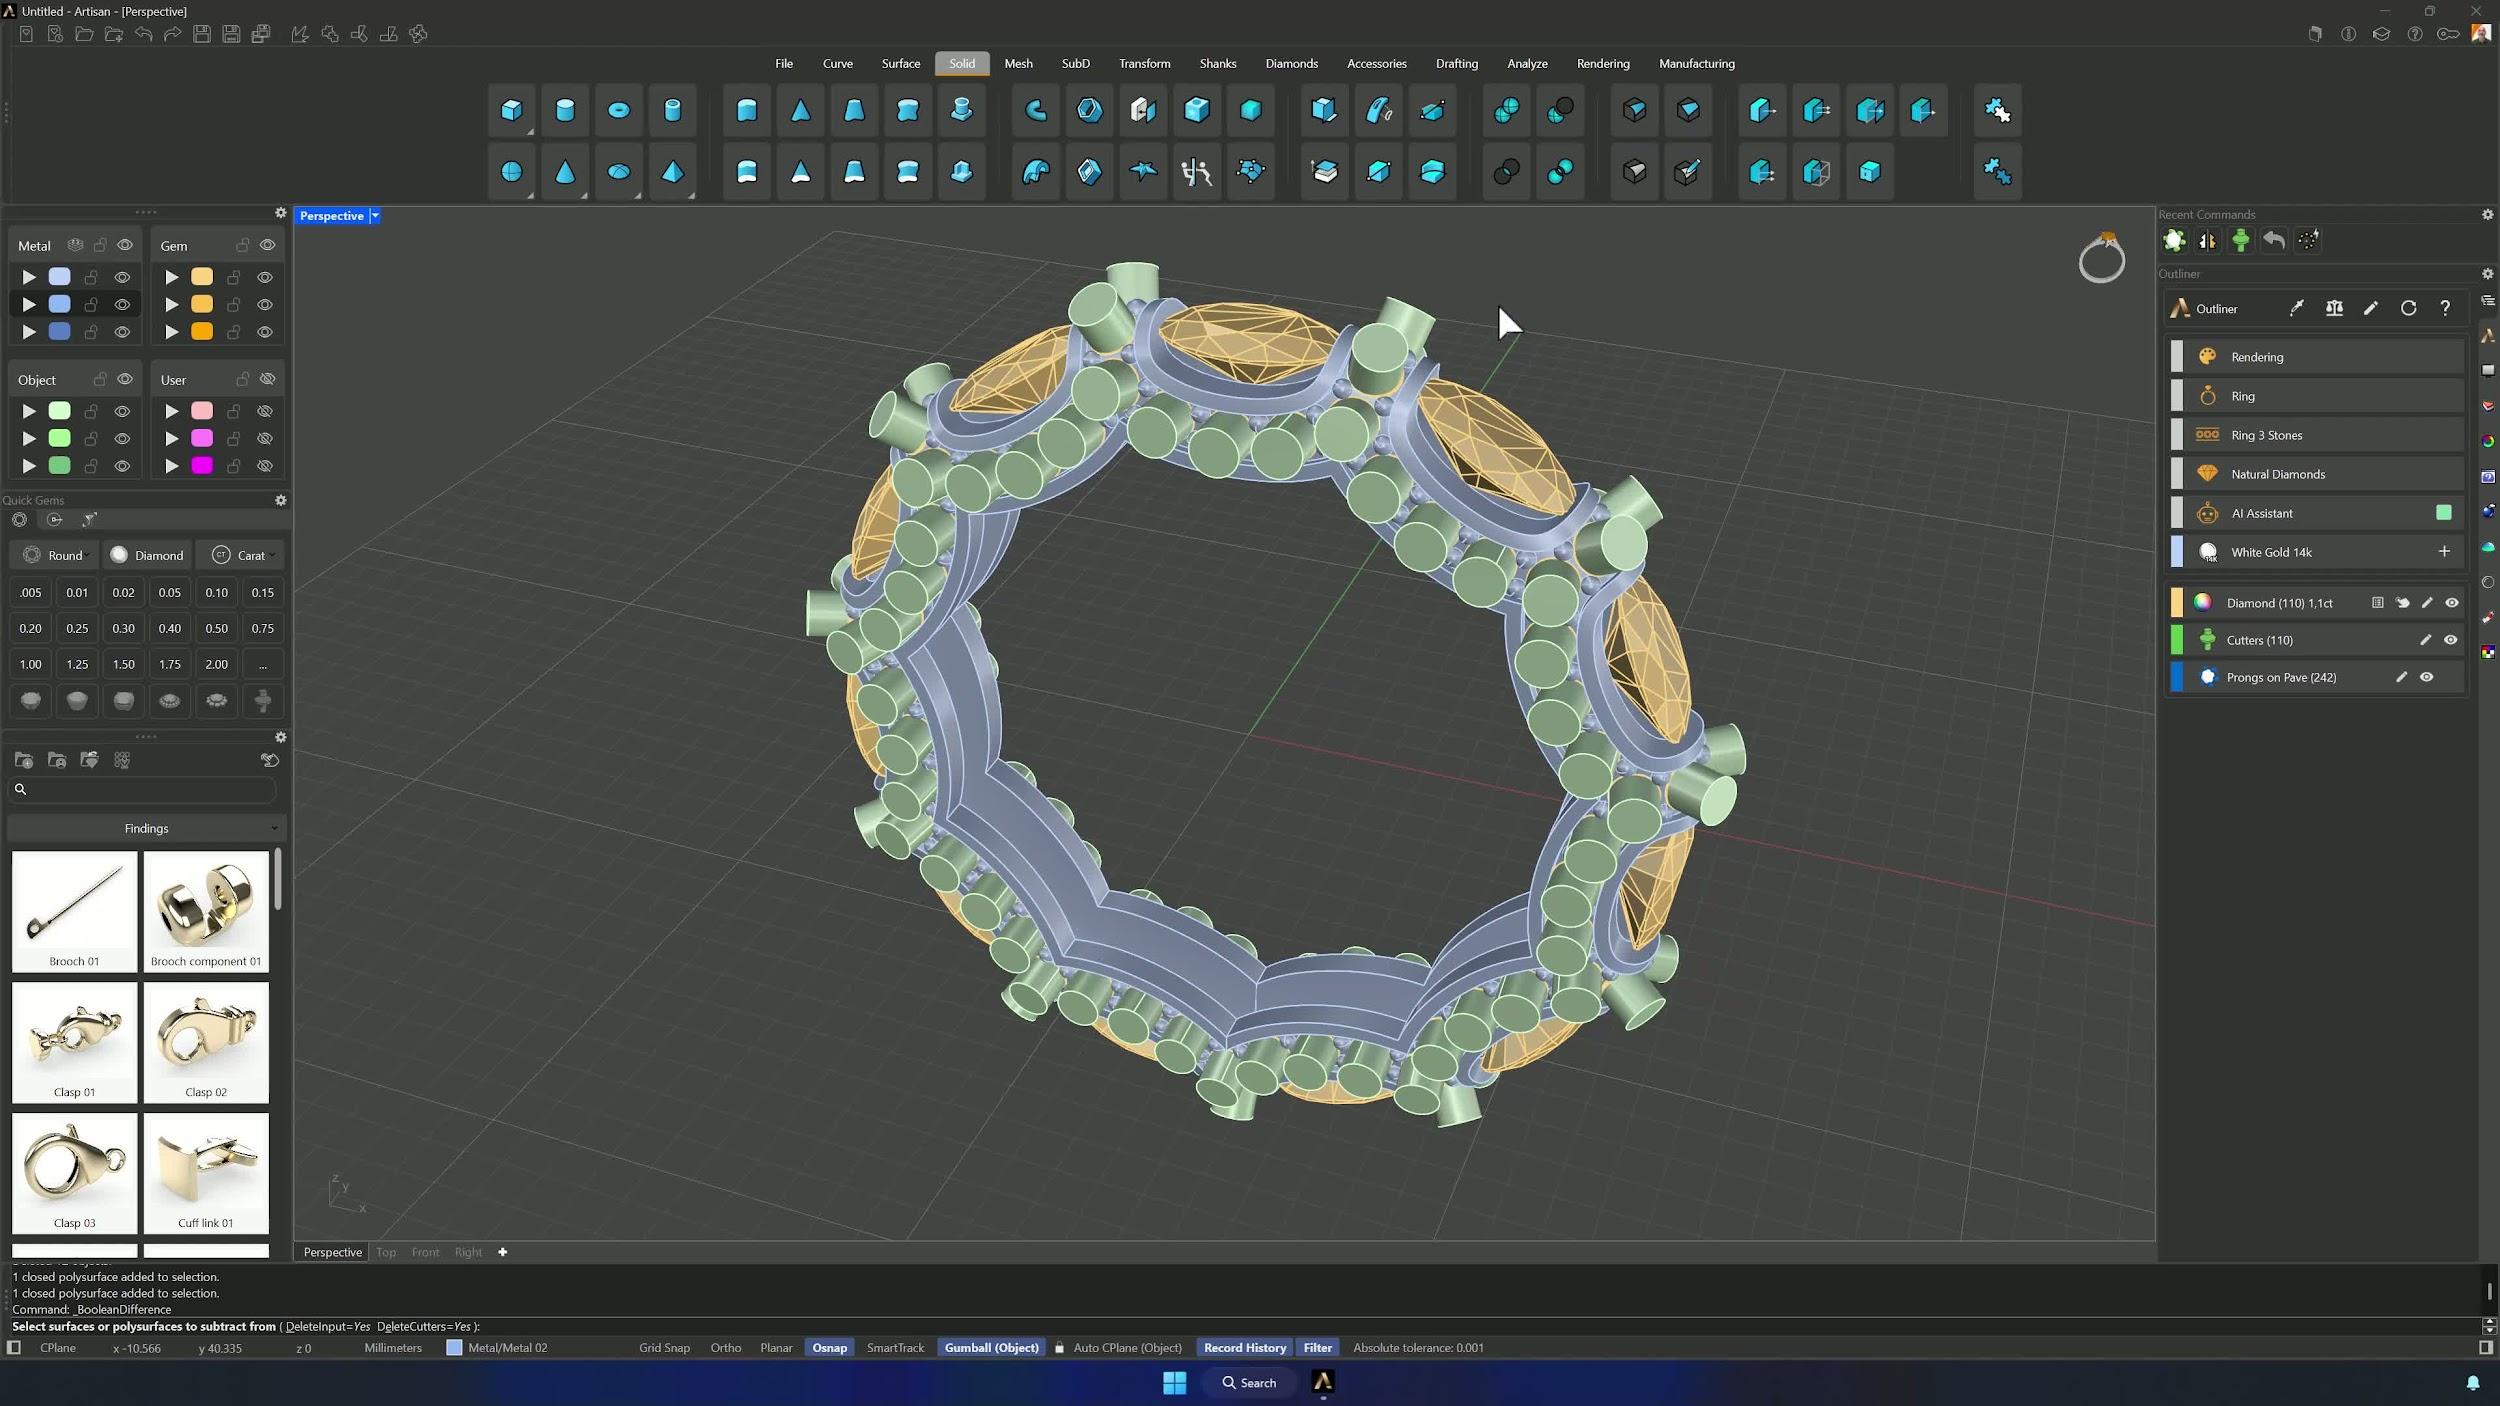Viewport: 2500px width, 1406px height.
Task: Refresh the Outliner list
Action: click(x=2408, y=309)
